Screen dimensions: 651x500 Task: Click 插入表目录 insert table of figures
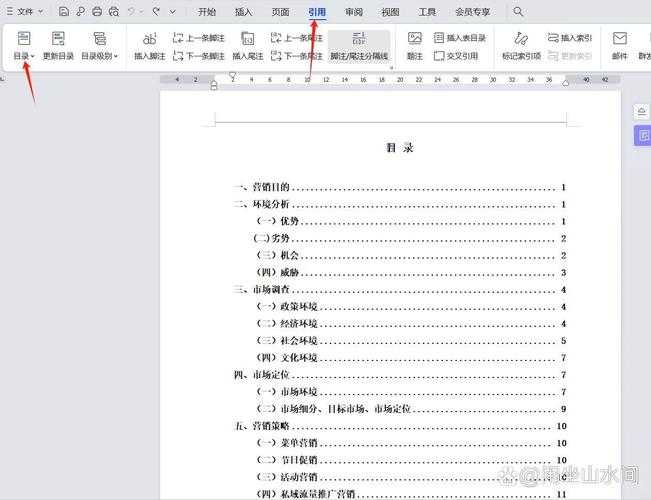[x=460, y=38]
